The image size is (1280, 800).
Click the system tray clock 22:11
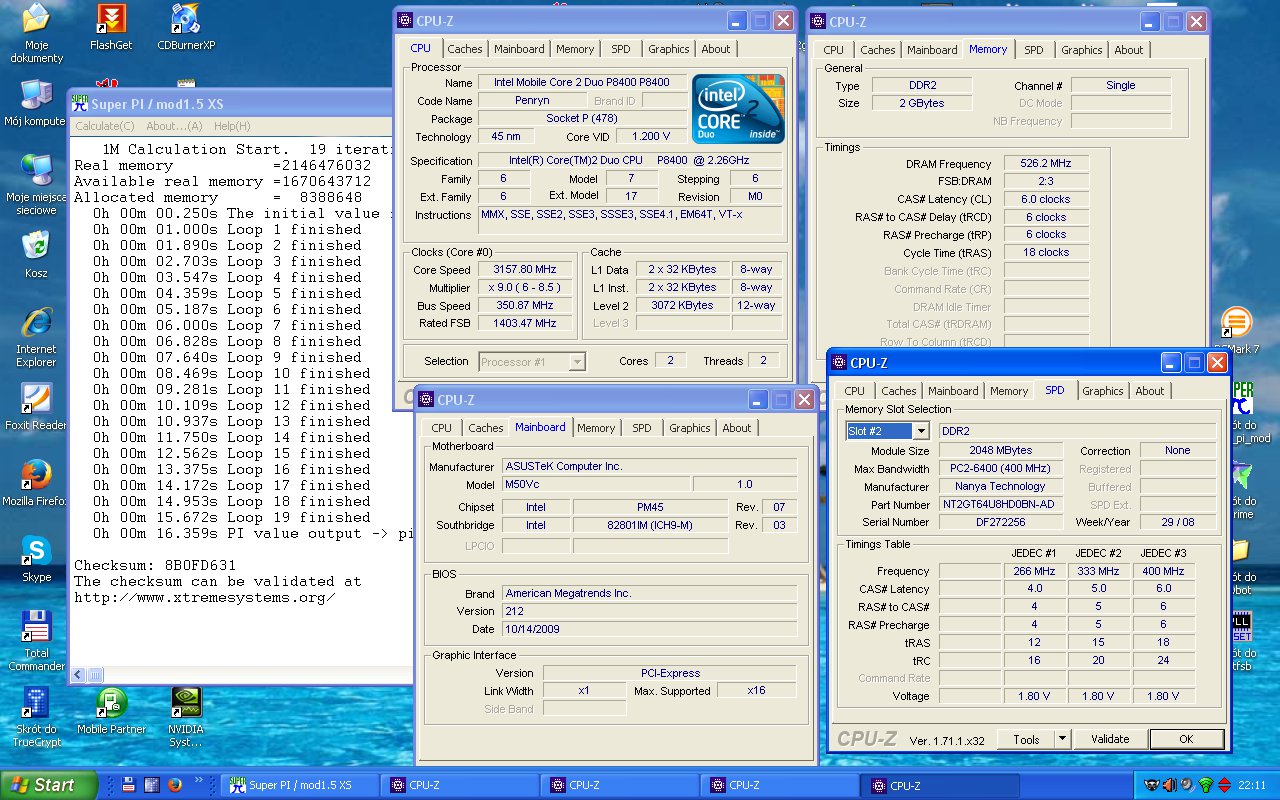[x=1252, y=785]
